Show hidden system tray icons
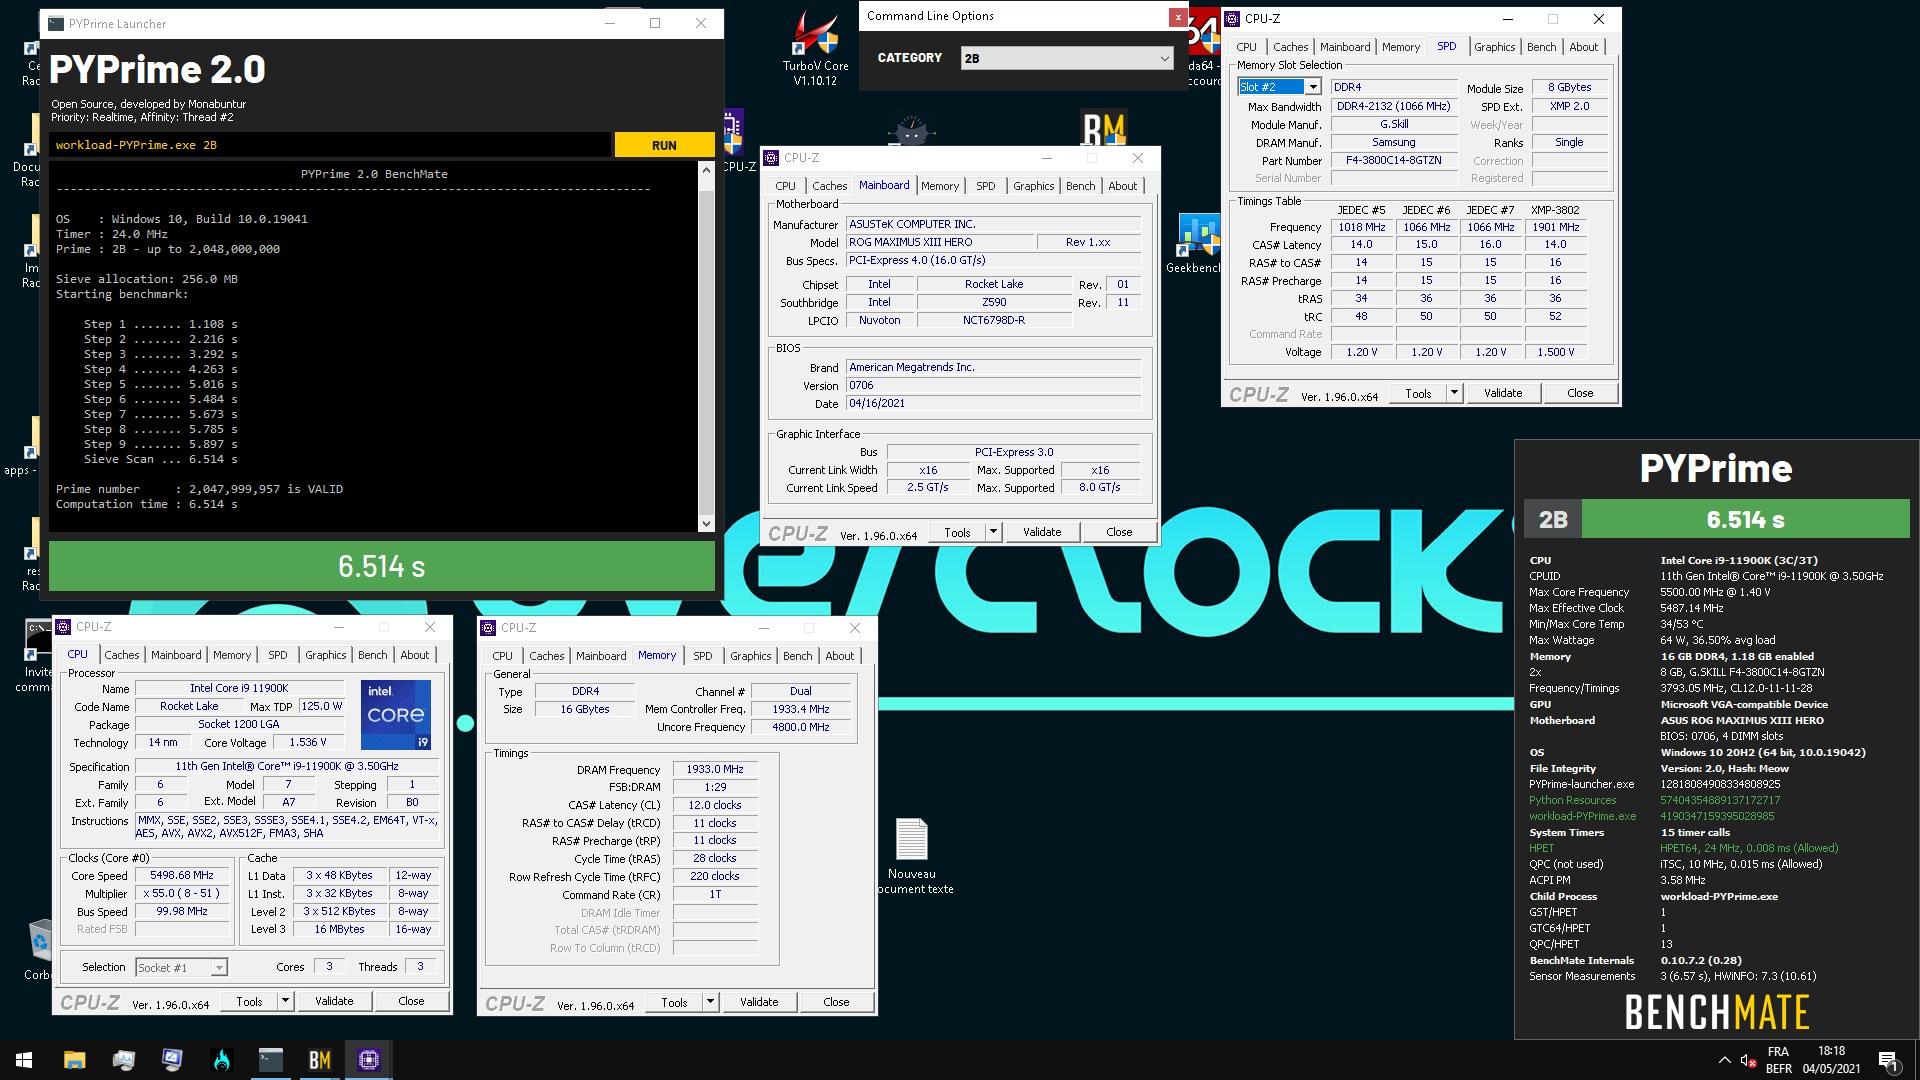Image resolution: width=1920 pixels, height=1080 pixels. pyautogui.click(x=1724, y=1060)
